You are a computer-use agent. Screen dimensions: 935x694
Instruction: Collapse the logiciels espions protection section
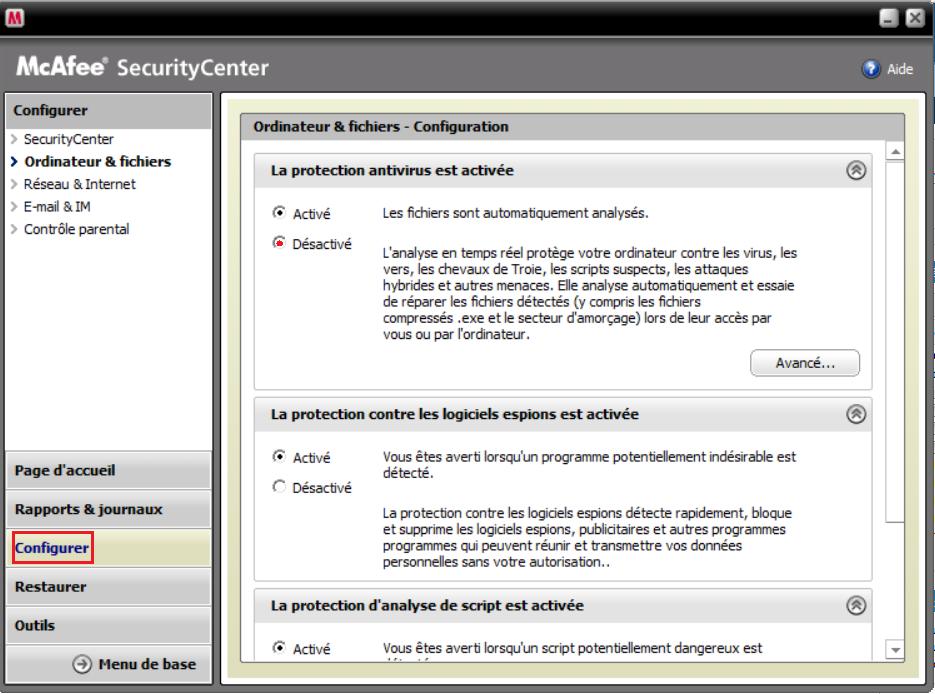tap(856, 414)
